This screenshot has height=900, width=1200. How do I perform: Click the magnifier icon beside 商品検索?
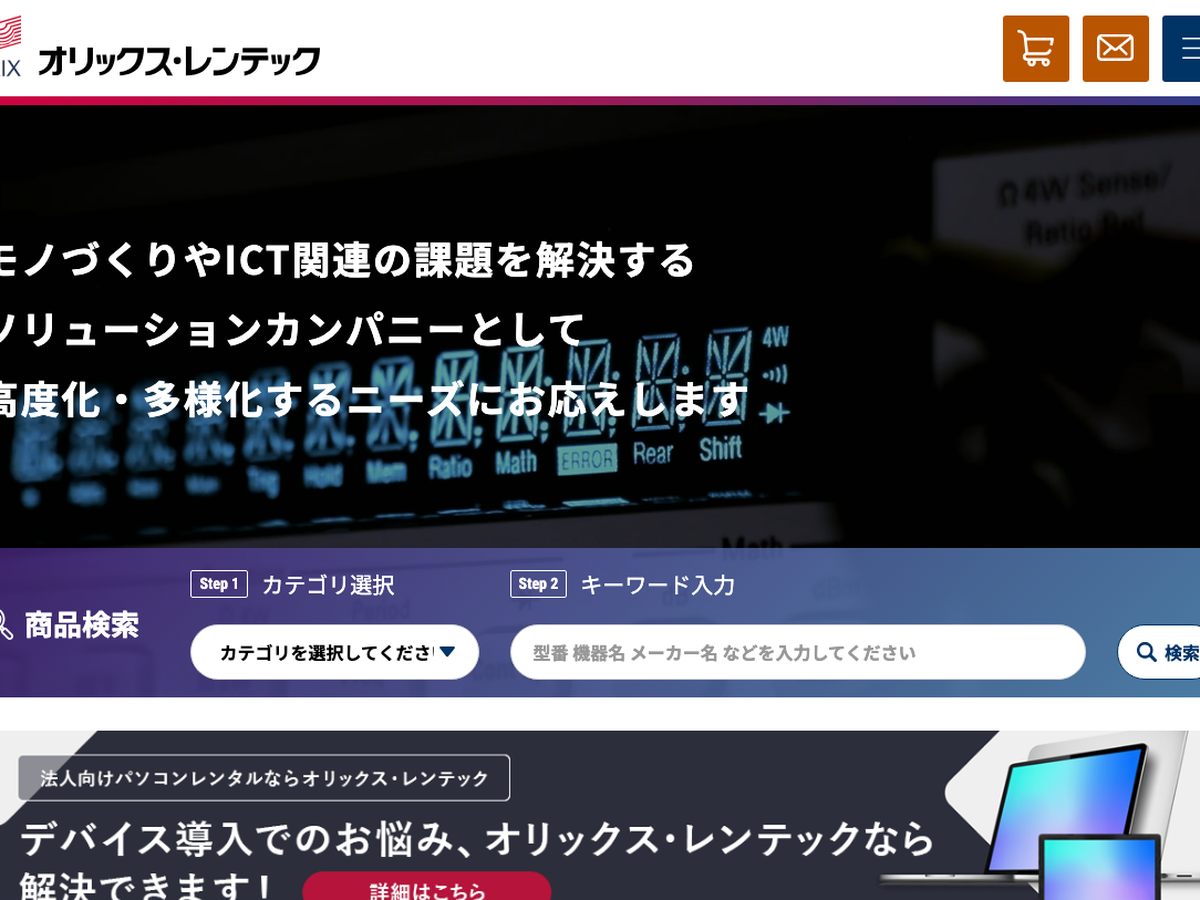(6, 625)
